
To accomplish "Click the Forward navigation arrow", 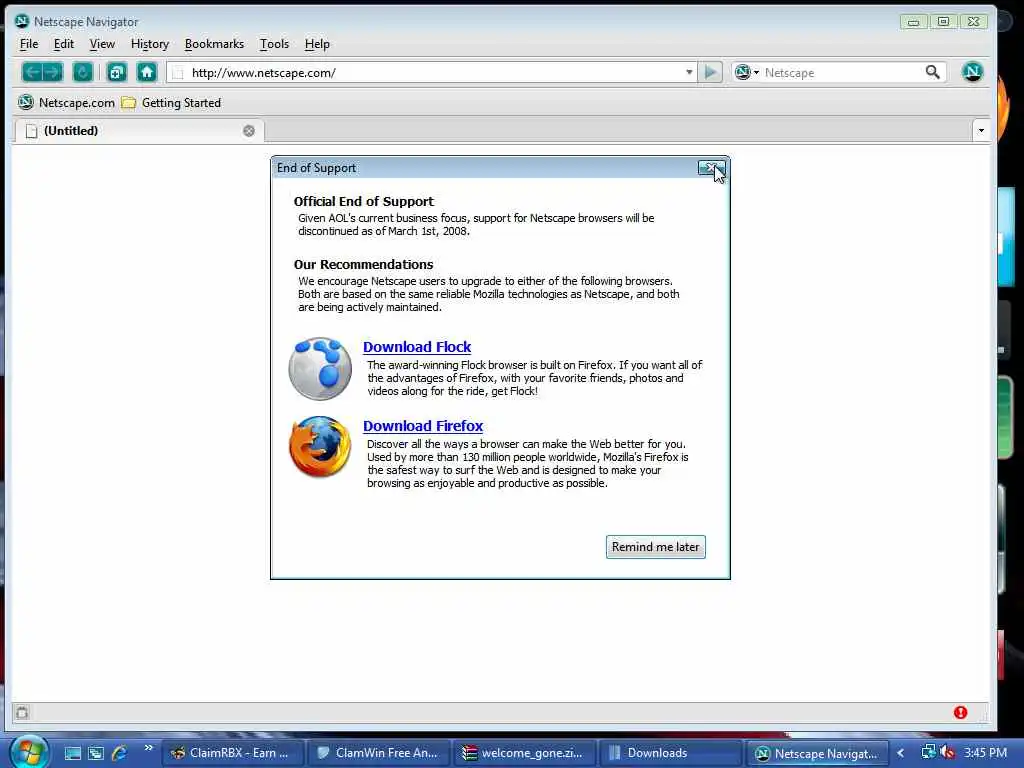I will [x=53, y=72].
